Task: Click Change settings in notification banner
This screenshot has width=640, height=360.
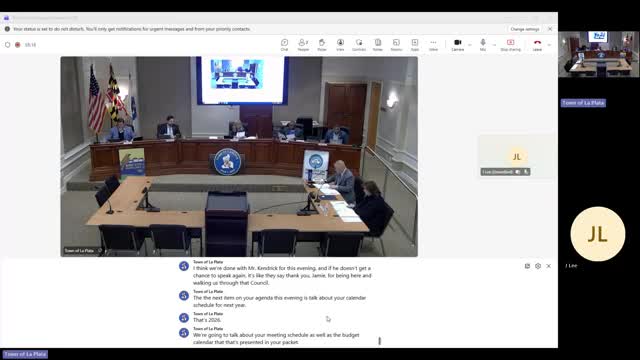Action: [x=525, y=29]
